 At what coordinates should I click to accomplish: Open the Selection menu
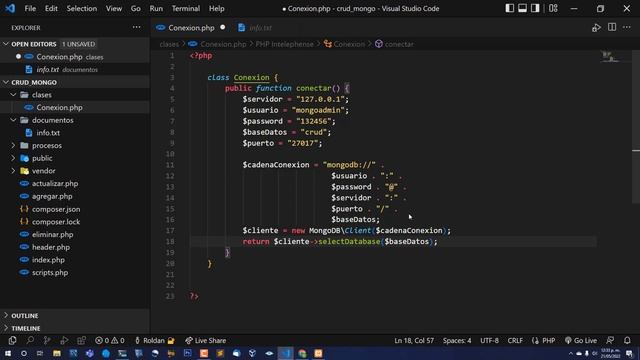(x=82, y=8)
